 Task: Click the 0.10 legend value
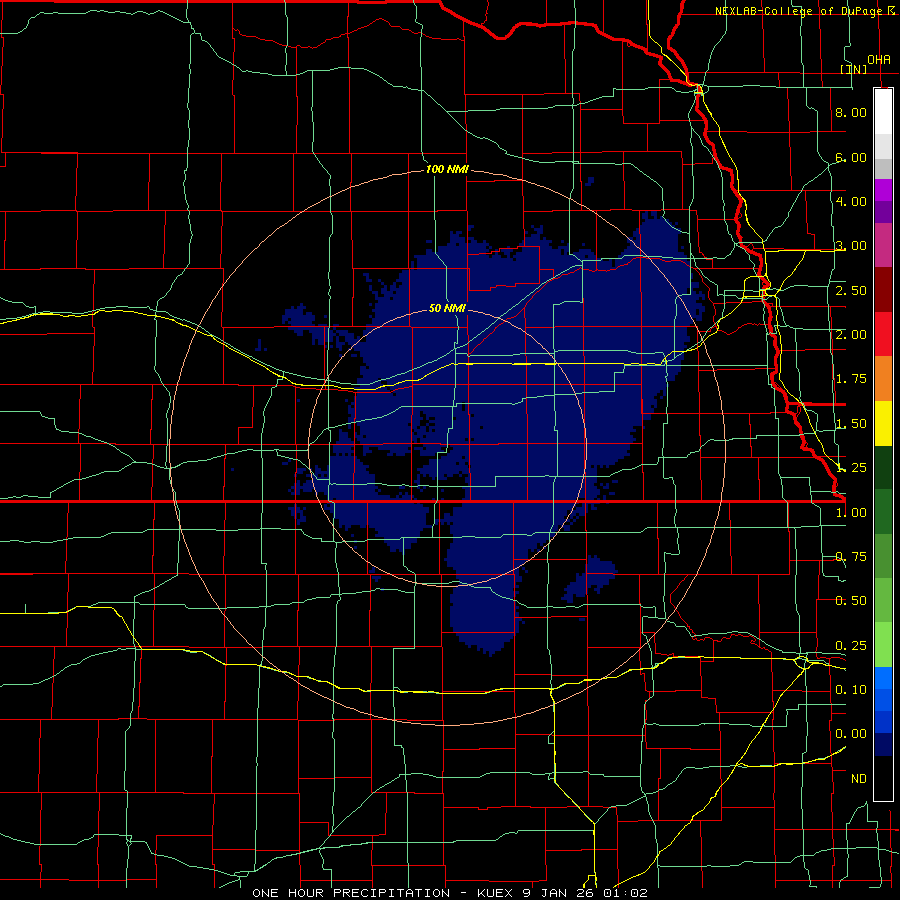tap(851, 690)
